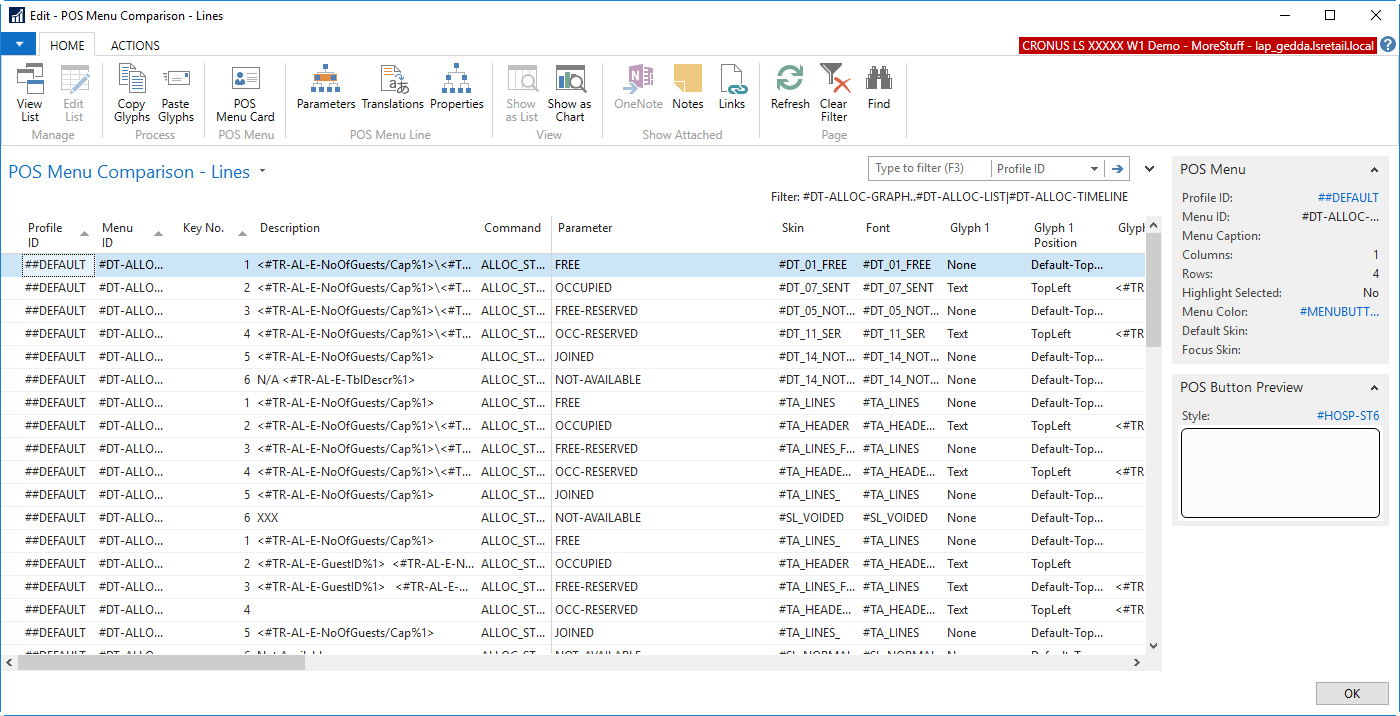Image resolution: width=1400 pixels, height=716 pixels.
Task: Select the HOME ribbon tab
Action: (67, 45)
